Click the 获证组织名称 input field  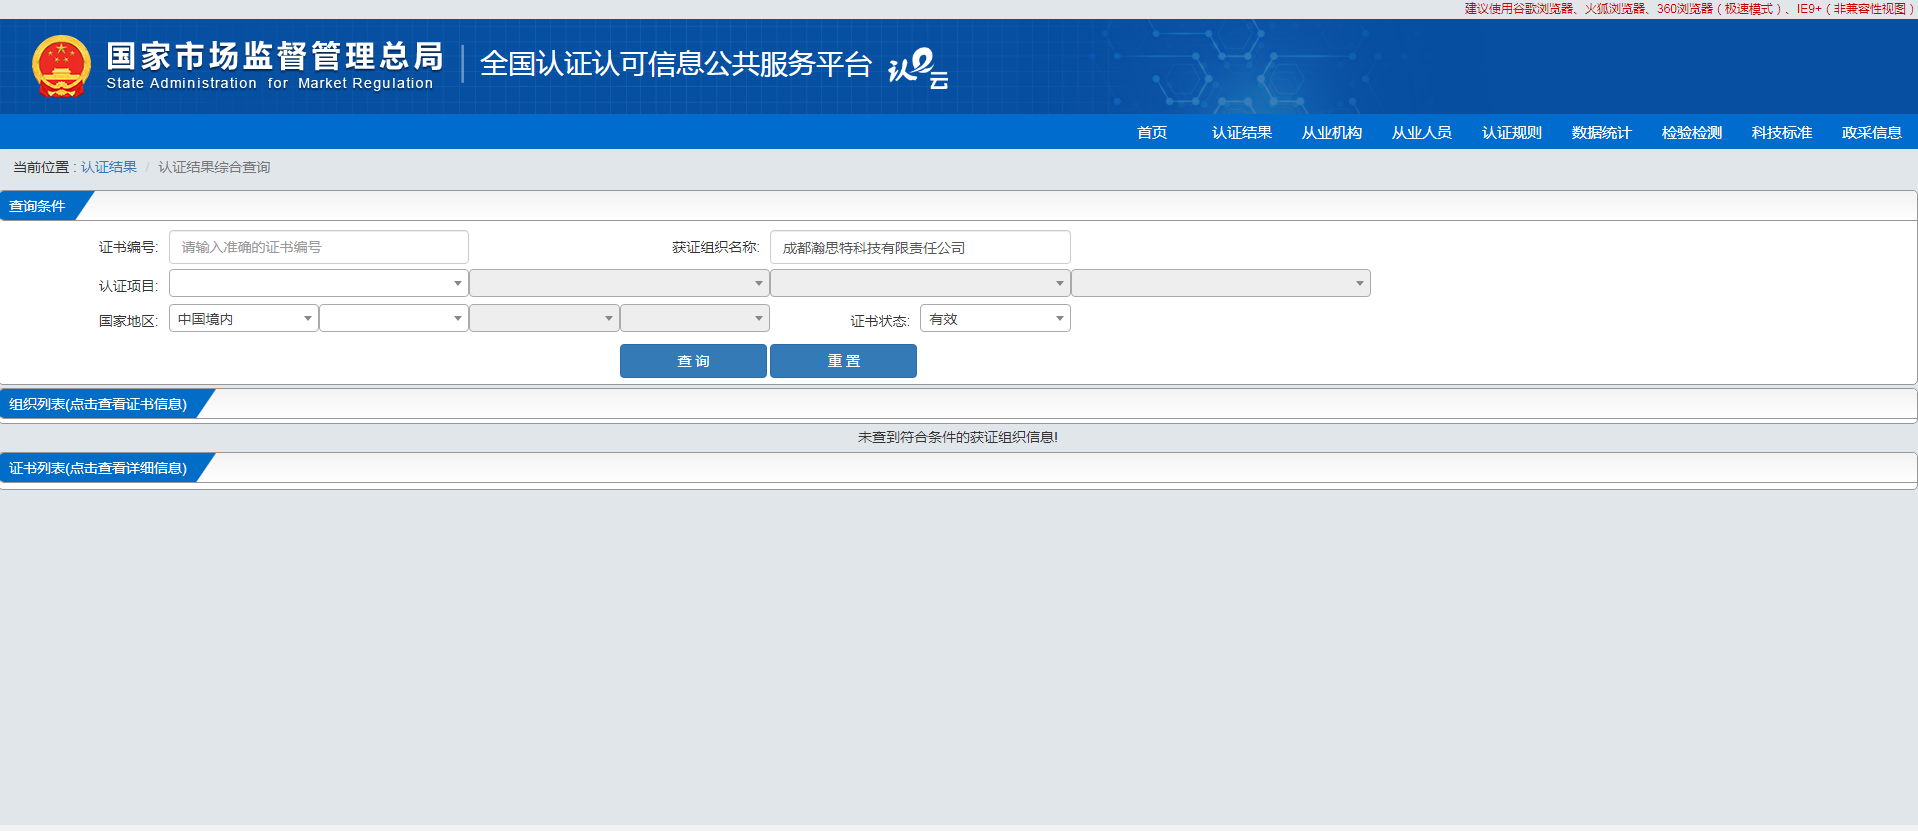pyautogui.click(x=920, y=247)
